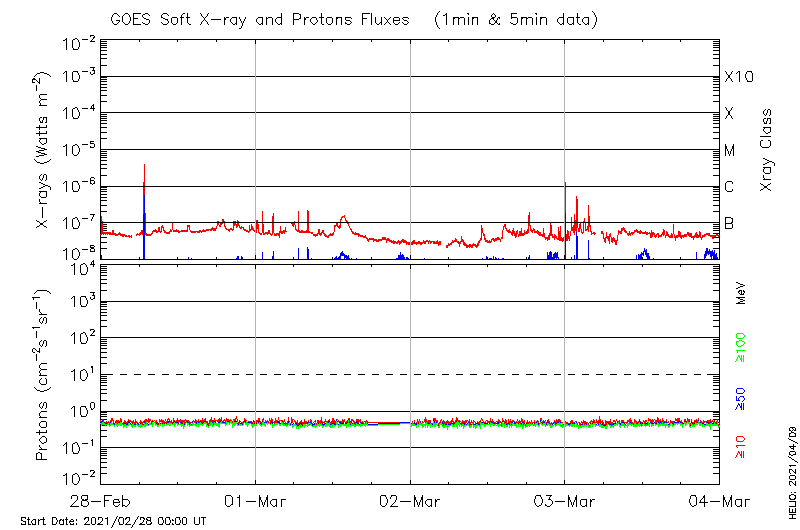This screenshot has width=800, height=530.
Task: Click the MeV unit label
Action: coord(741,293)
